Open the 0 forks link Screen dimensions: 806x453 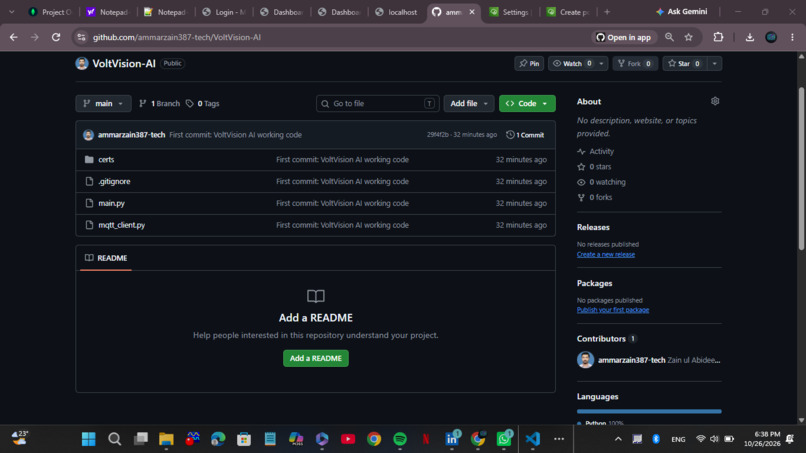pos(595,197)
